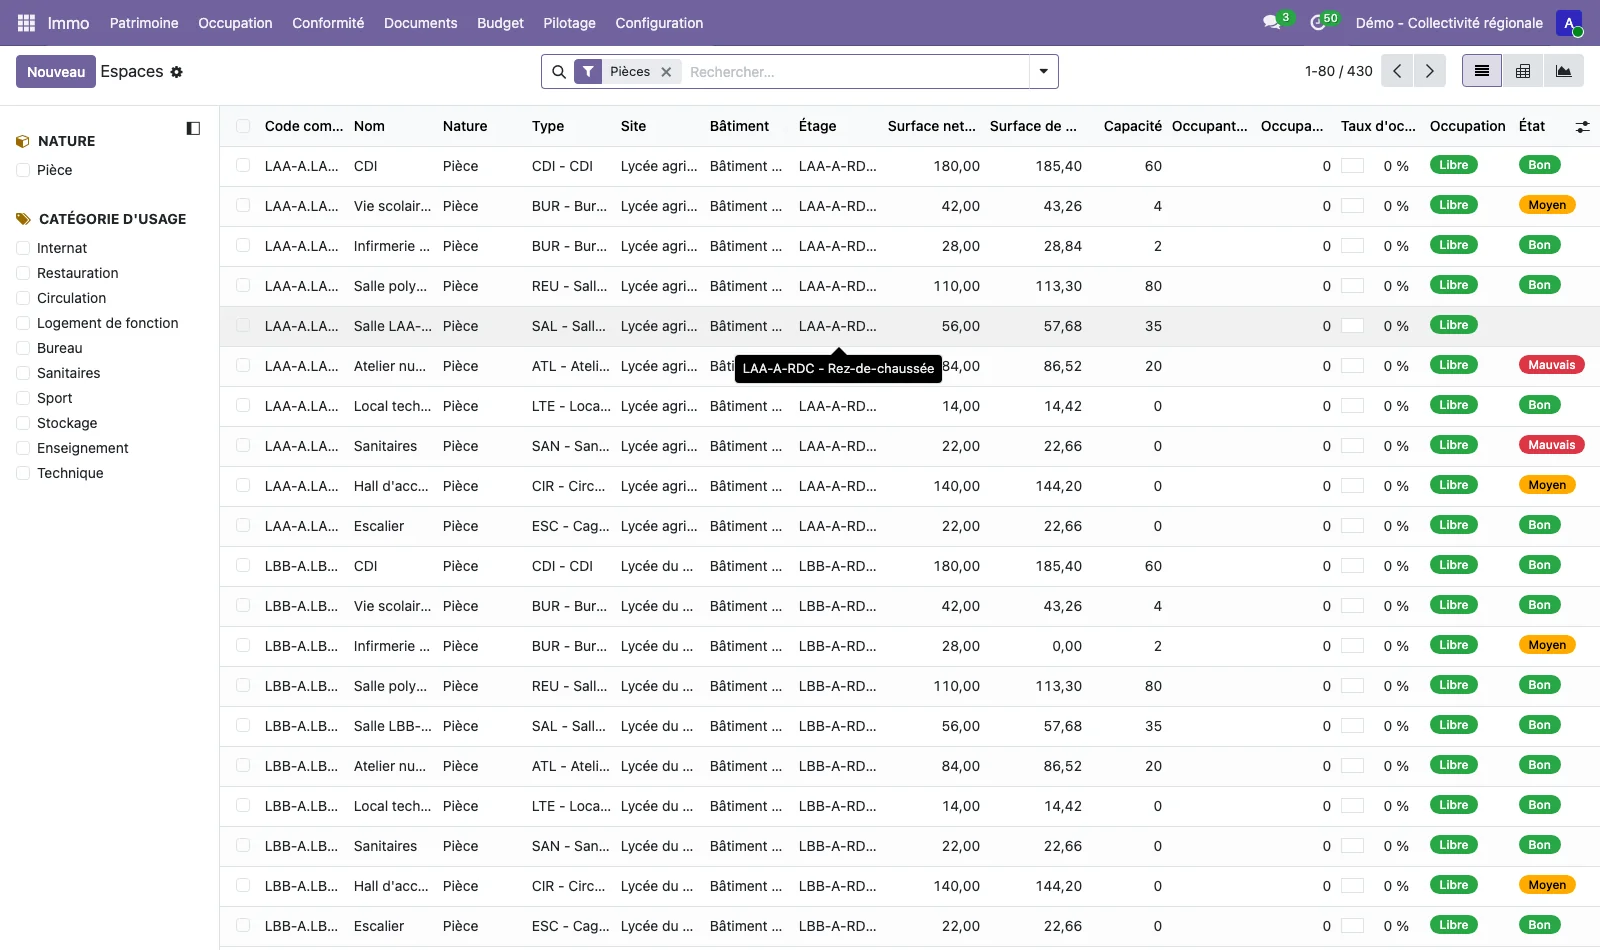Open the apps grid menu
This screenshot has height=950, width=1600.
(26, 23)
